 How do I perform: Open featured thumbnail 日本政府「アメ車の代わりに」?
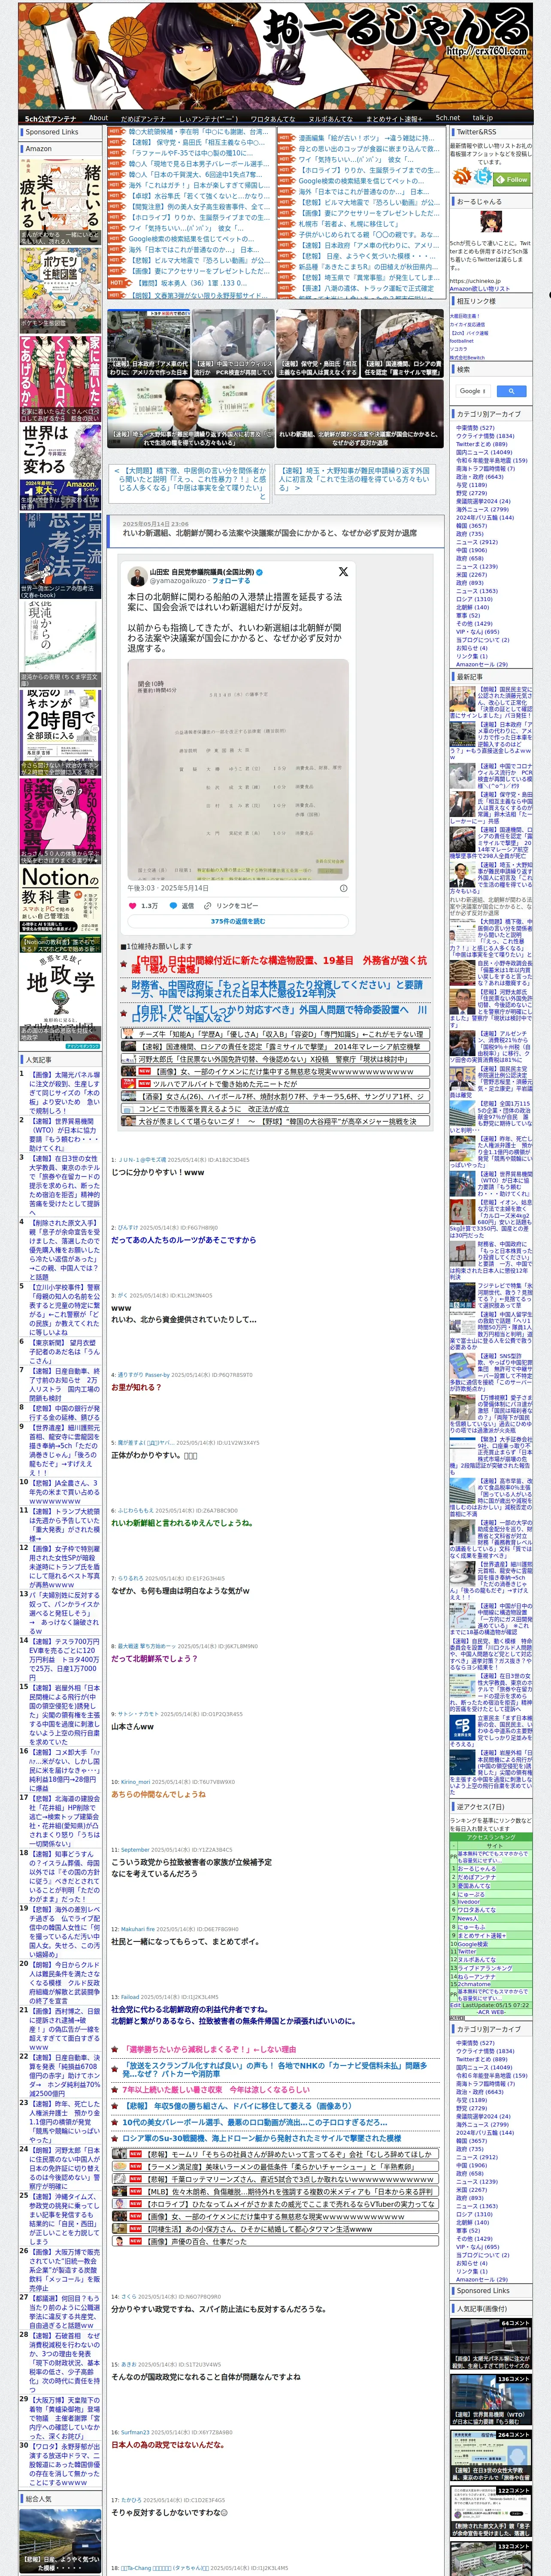(149, 343)
